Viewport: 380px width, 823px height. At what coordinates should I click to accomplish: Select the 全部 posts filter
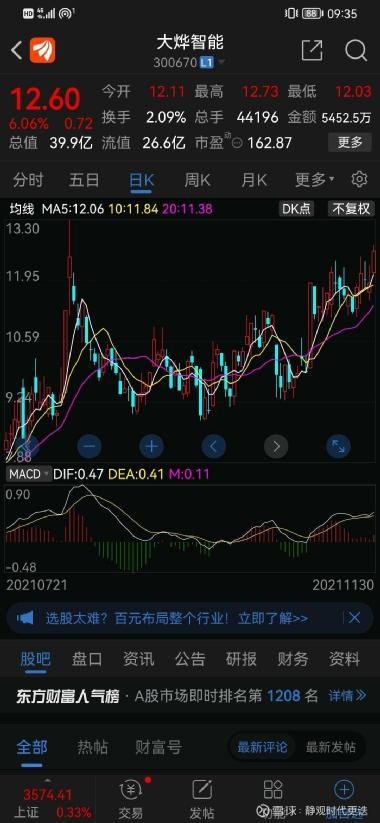(32, 747)
